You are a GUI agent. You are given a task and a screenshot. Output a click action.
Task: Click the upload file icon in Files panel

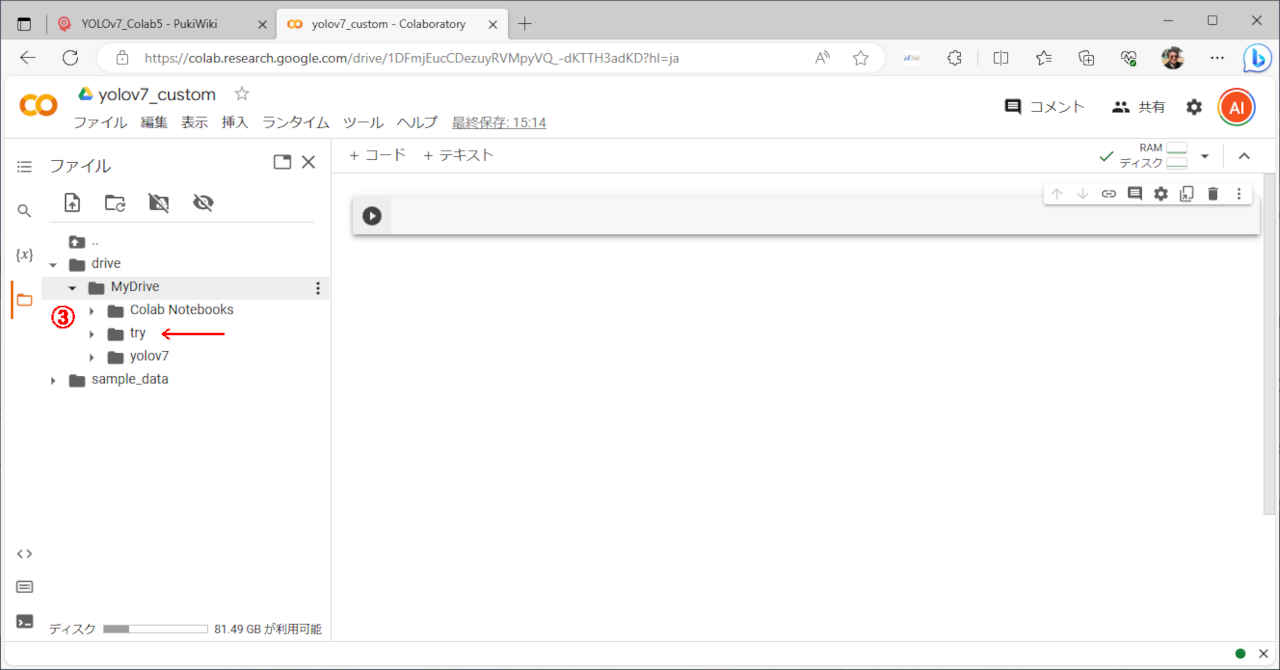tap(72, 203)
